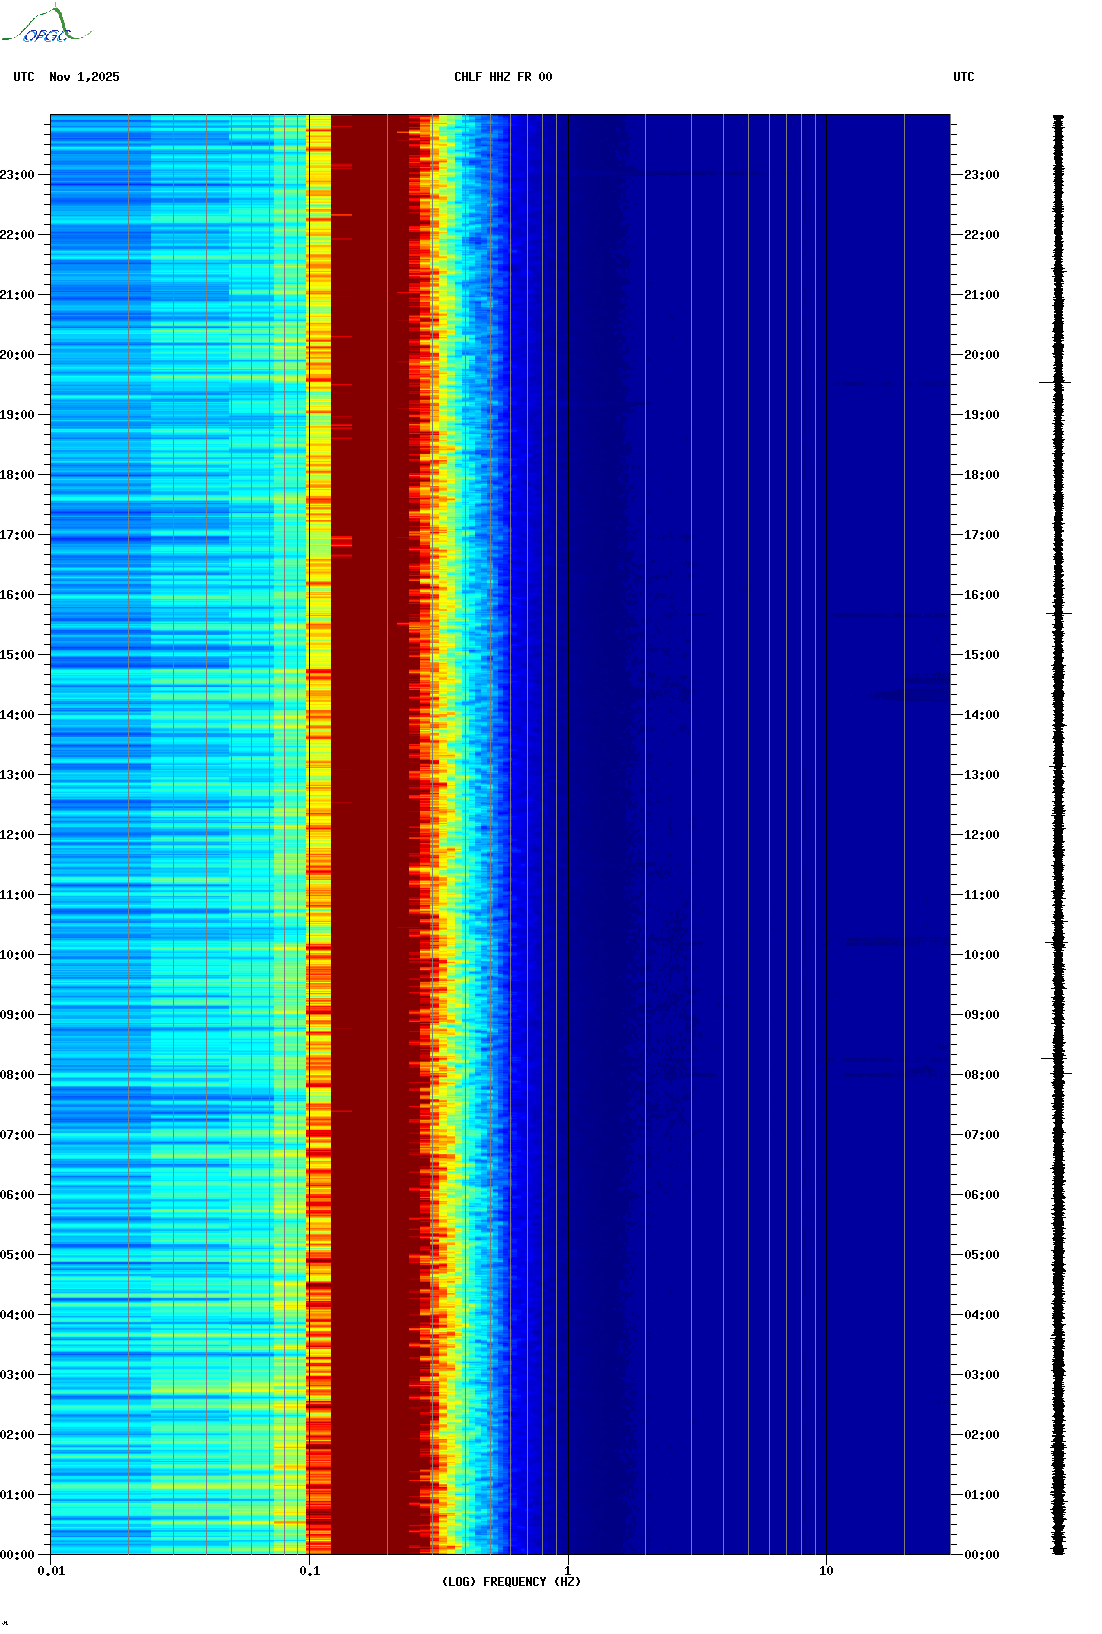Click the 20:00 label on right axis
The image size is (1102, 1634).
(981, 354)
